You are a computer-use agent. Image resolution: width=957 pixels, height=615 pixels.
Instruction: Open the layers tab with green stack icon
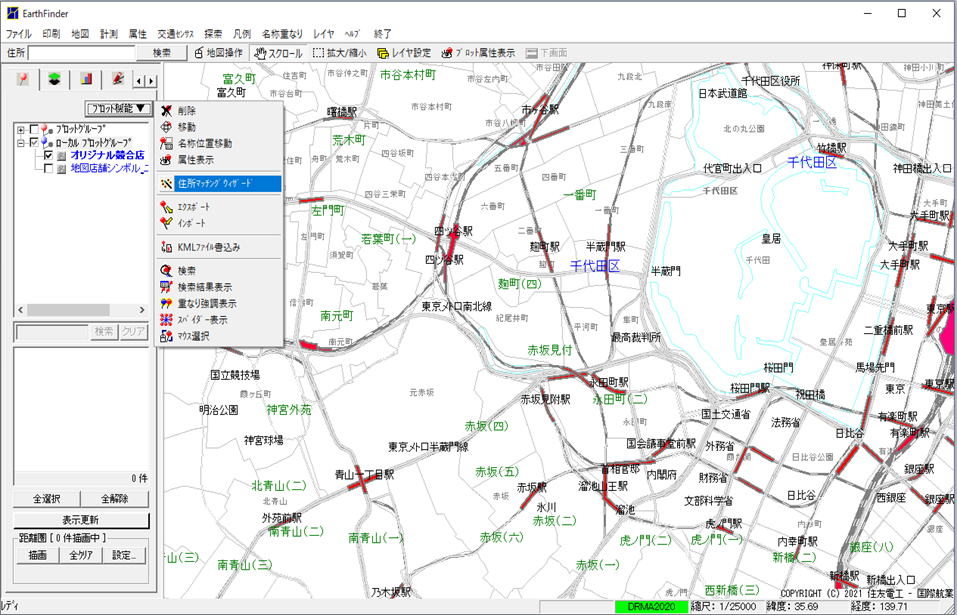(54, 79)
